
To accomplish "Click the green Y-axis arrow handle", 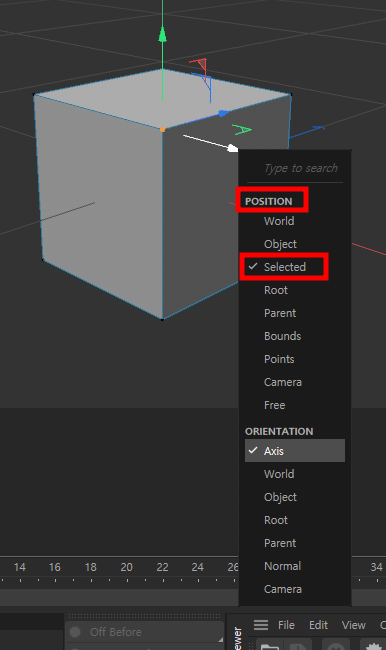I will click(163, 35).
